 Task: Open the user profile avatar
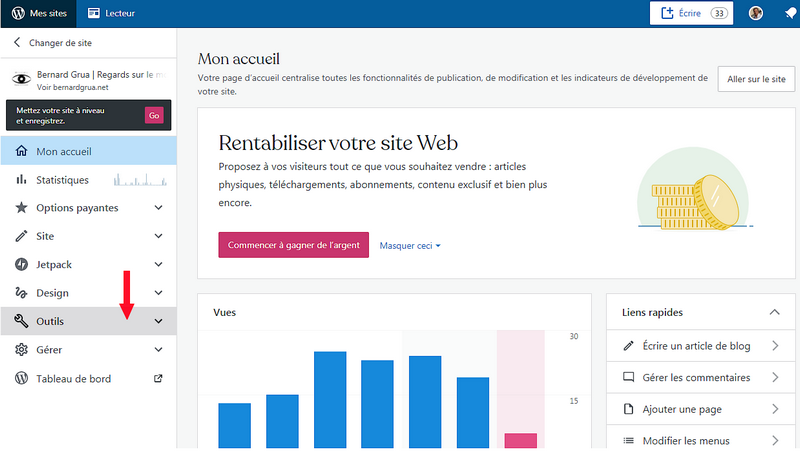click(x=756, y=13)
